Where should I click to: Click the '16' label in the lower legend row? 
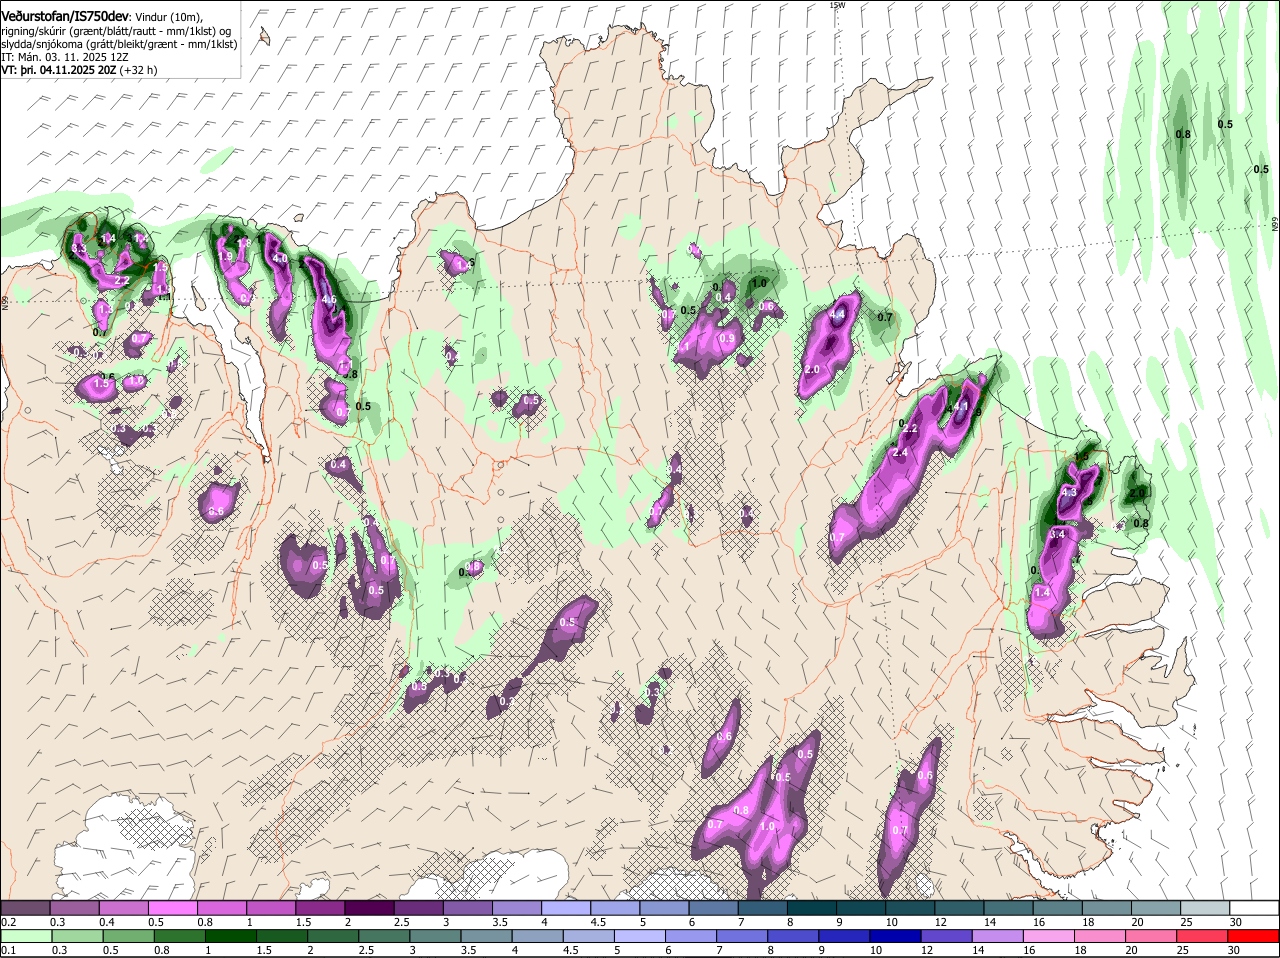(x=1030, y=950)
